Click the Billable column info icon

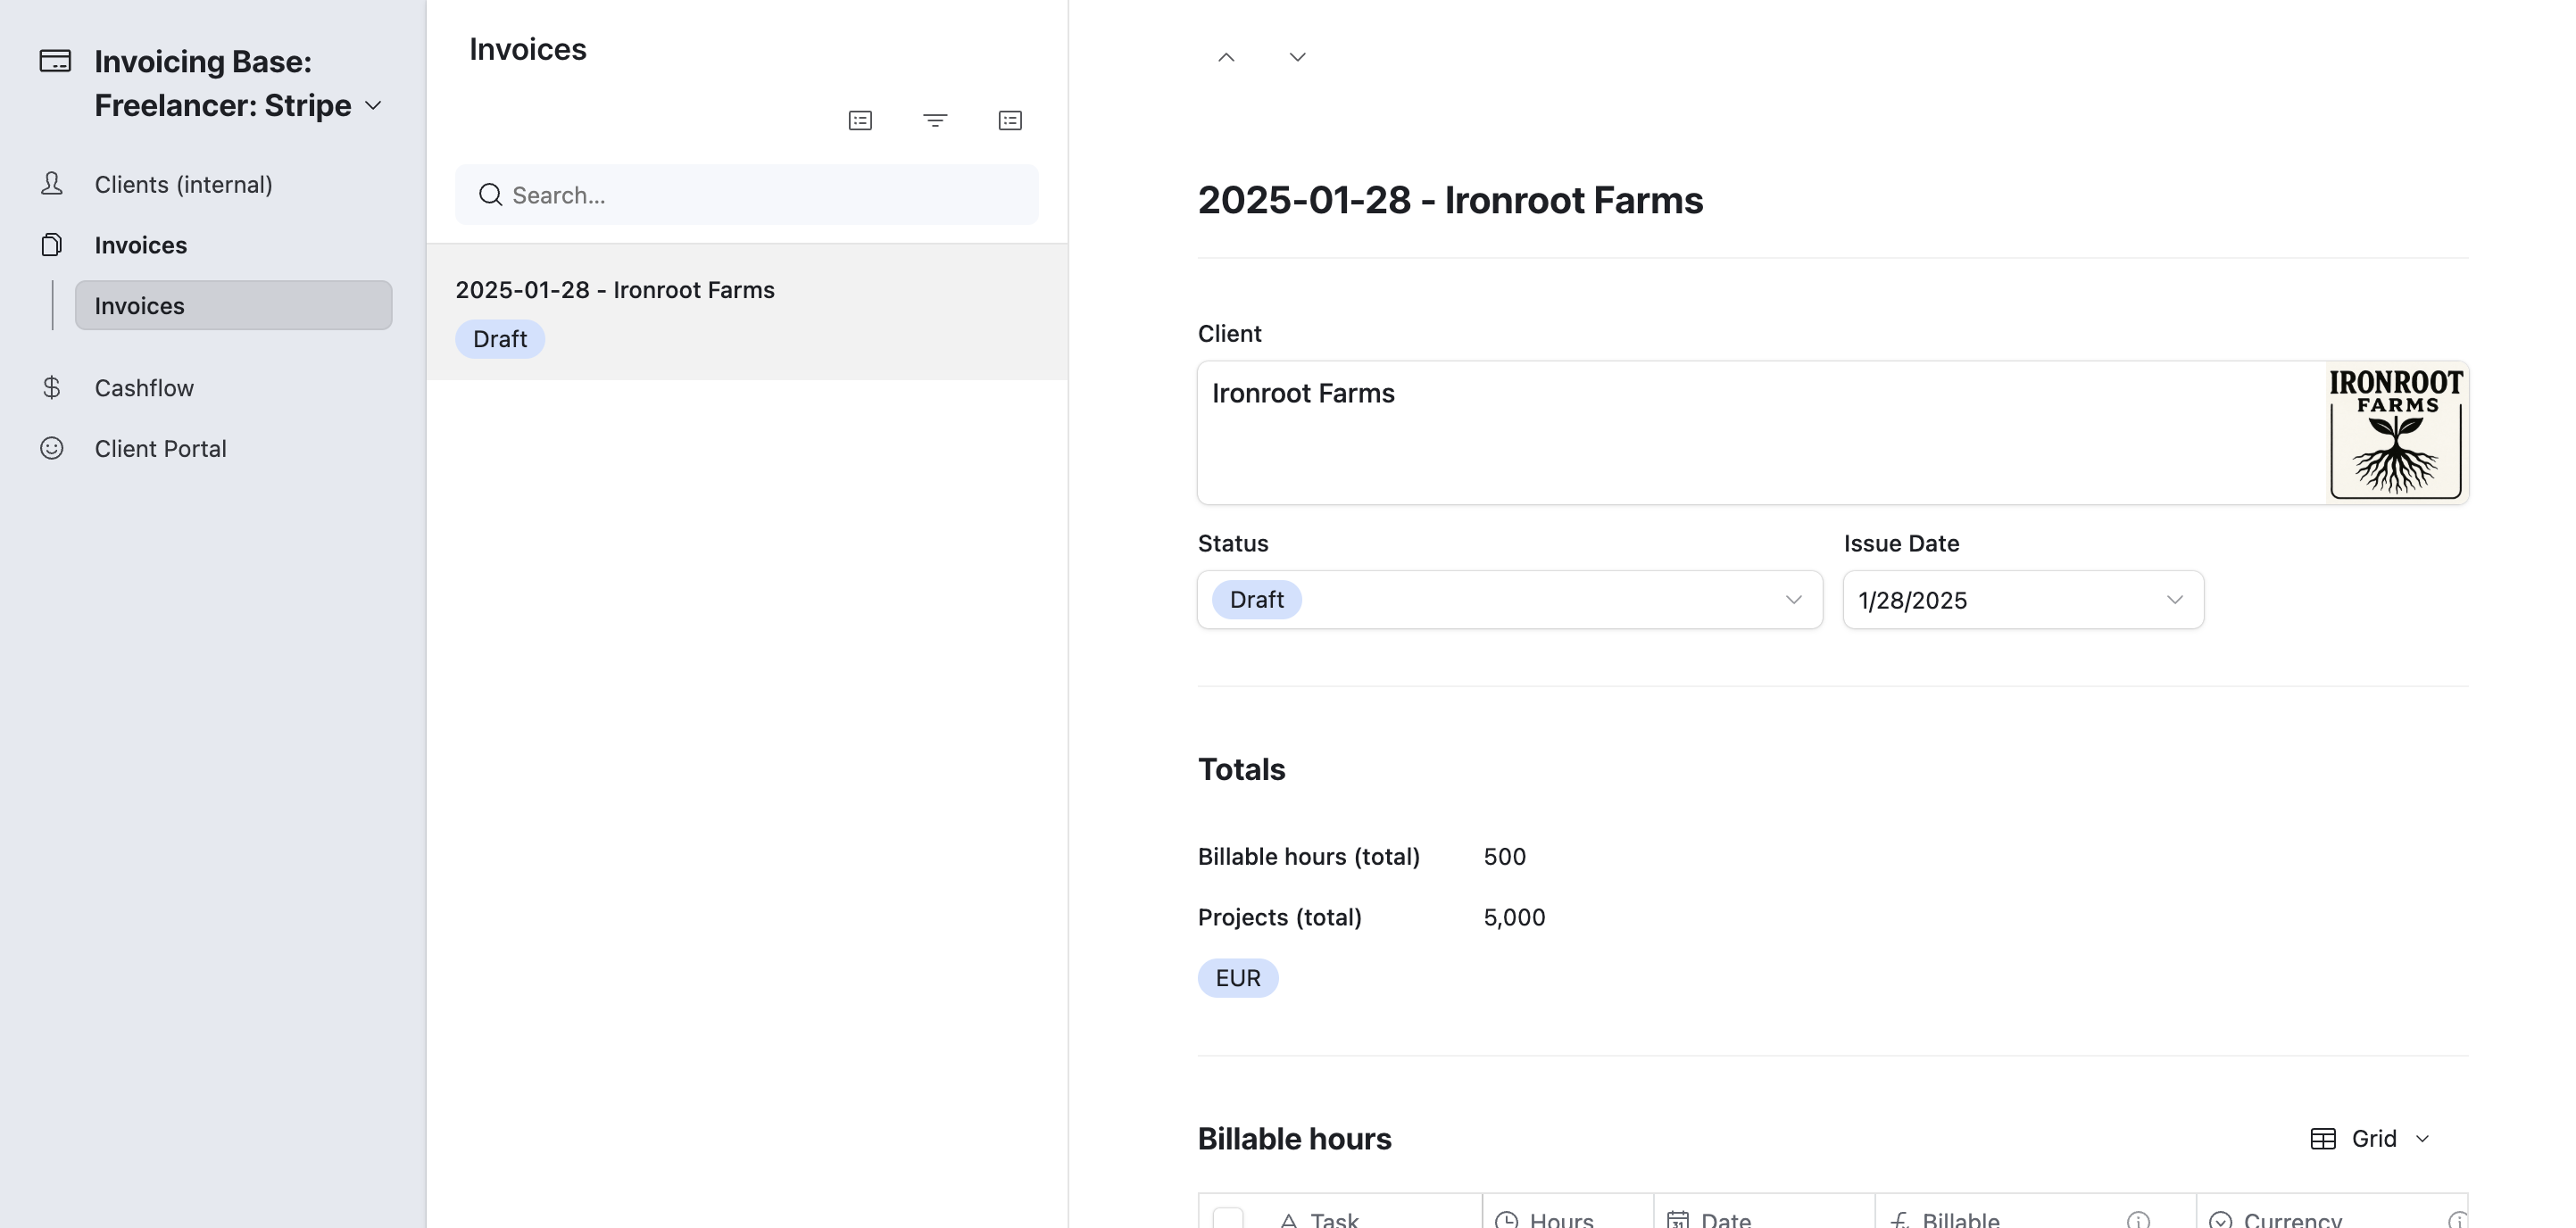[x=2138, y=1219]
